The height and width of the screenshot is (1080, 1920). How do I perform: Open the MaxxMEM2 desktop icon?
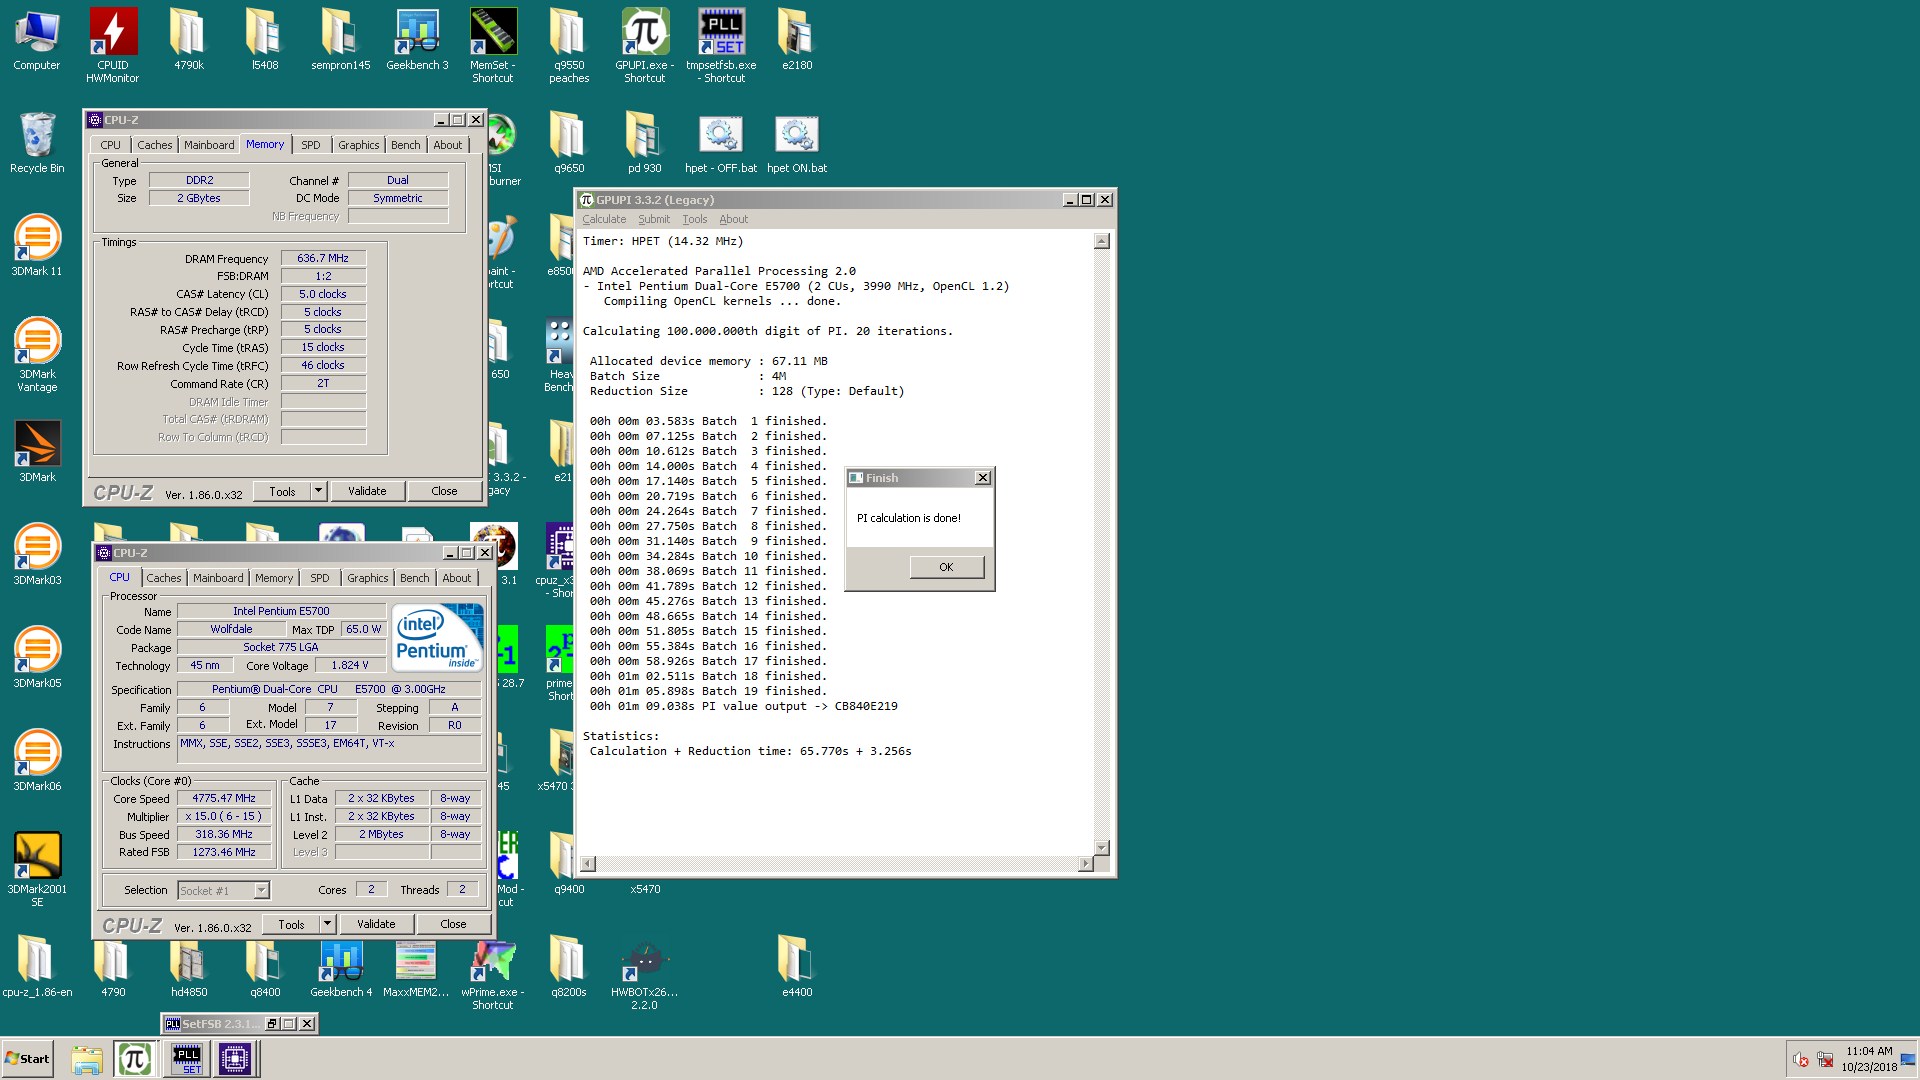point(416,967)
